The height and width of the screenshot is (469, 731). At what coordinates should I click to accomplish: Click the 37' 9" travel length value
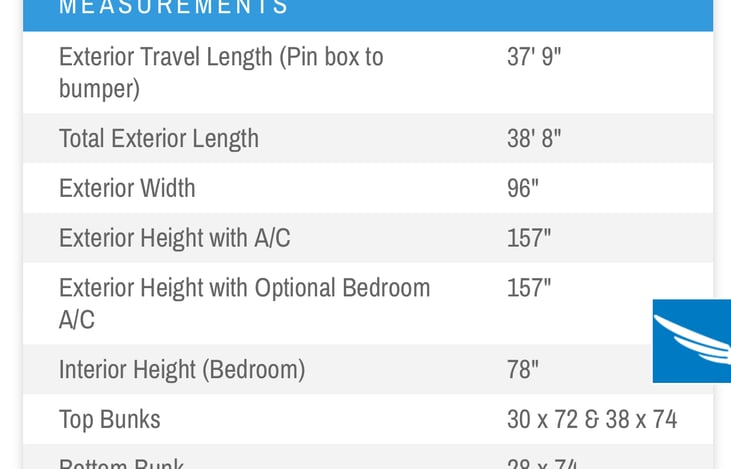(x=534, y=57)
